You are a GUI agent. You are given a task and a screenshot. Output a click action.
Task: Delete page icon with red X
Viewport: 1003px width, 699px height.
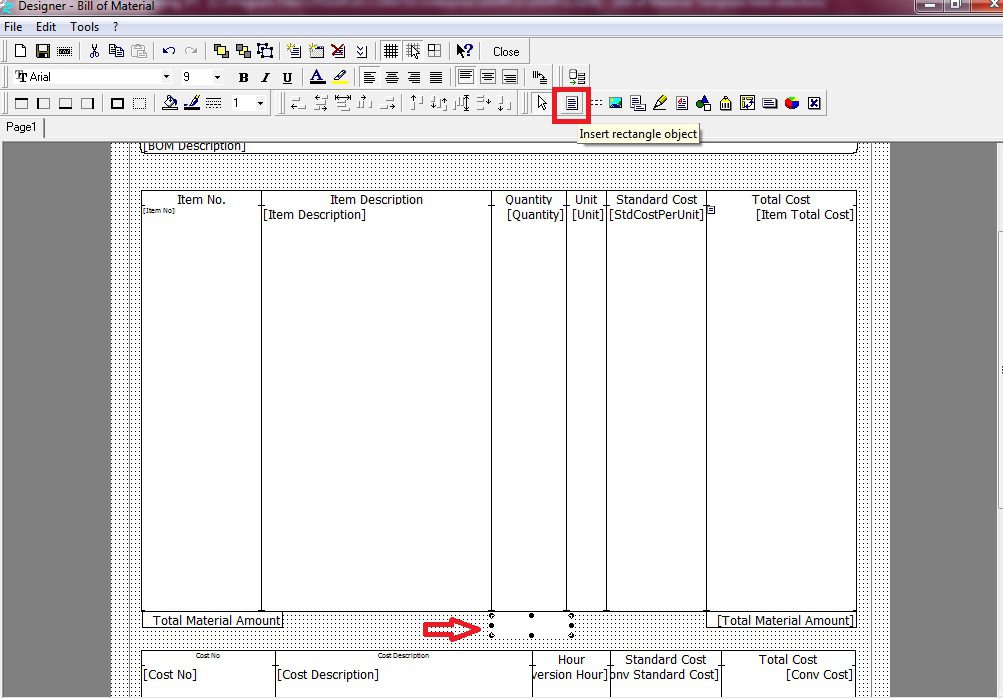(338, 51)
